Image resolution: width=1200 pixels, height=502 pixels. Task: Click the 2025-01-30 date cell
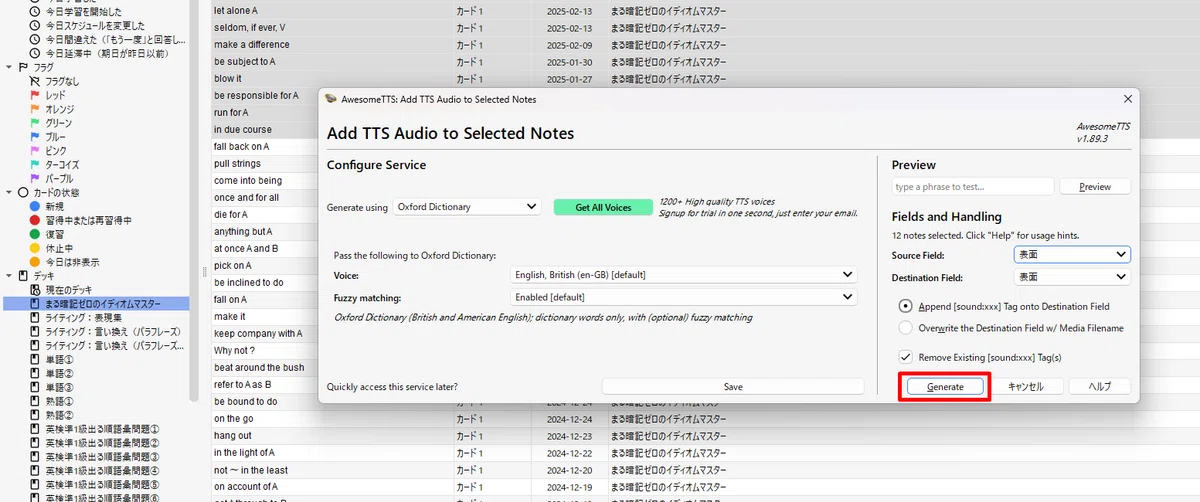pos(570,61)
